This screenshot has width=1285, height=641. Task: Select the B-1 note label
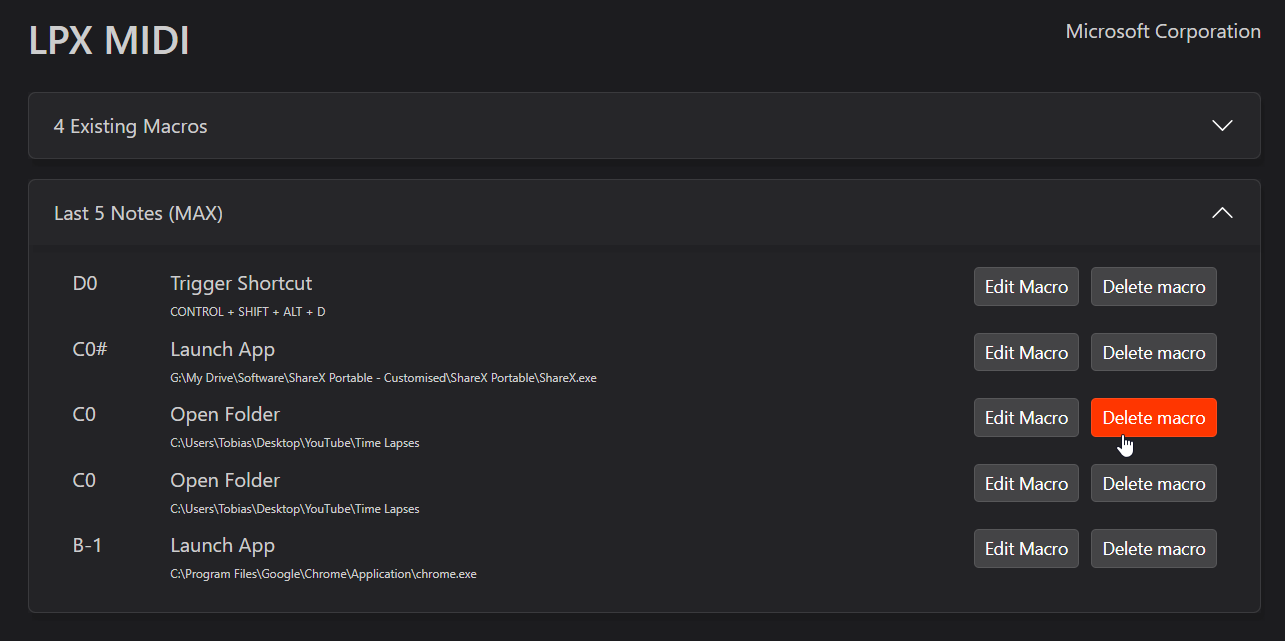tap(87, 546)
